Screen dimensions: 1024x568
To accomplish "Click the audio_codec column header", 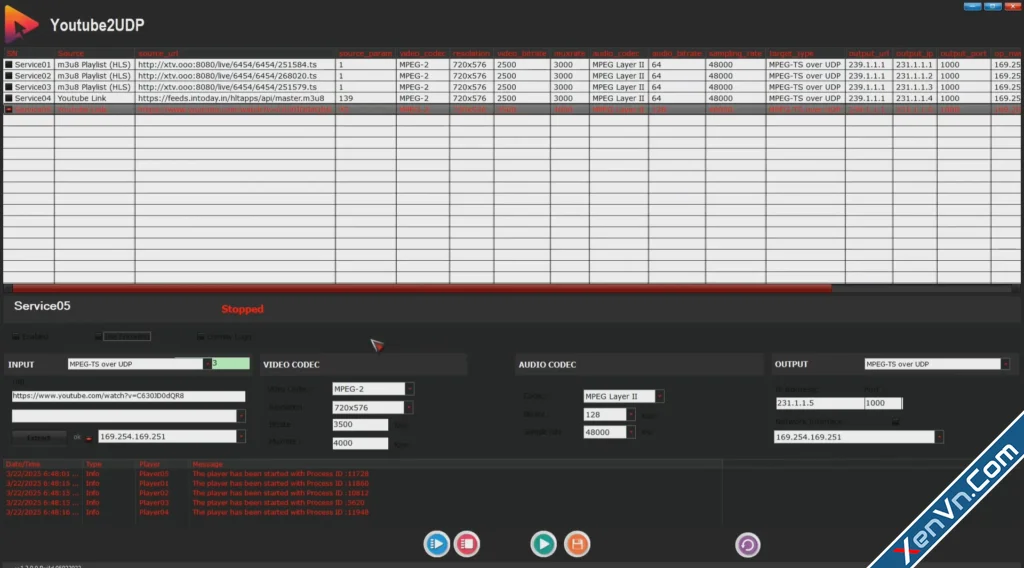I will 618,54.
